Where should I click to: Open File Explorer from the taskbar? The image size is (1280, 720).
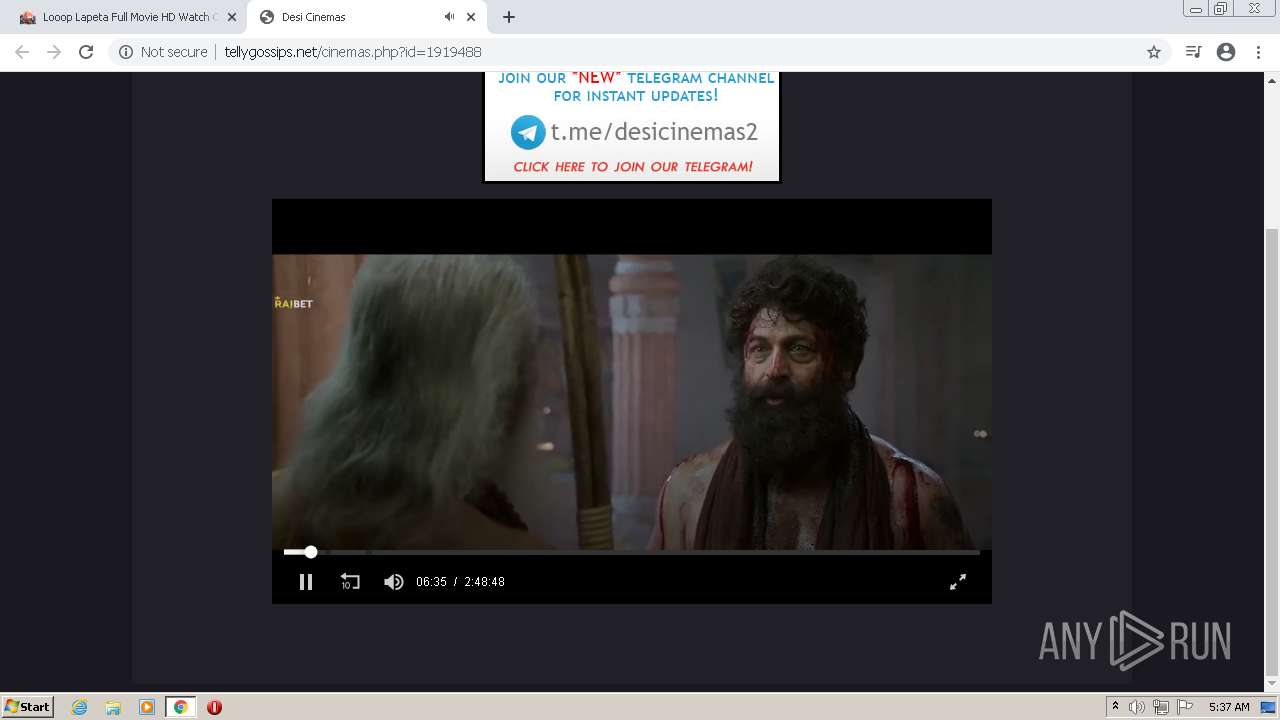[113, 707]
